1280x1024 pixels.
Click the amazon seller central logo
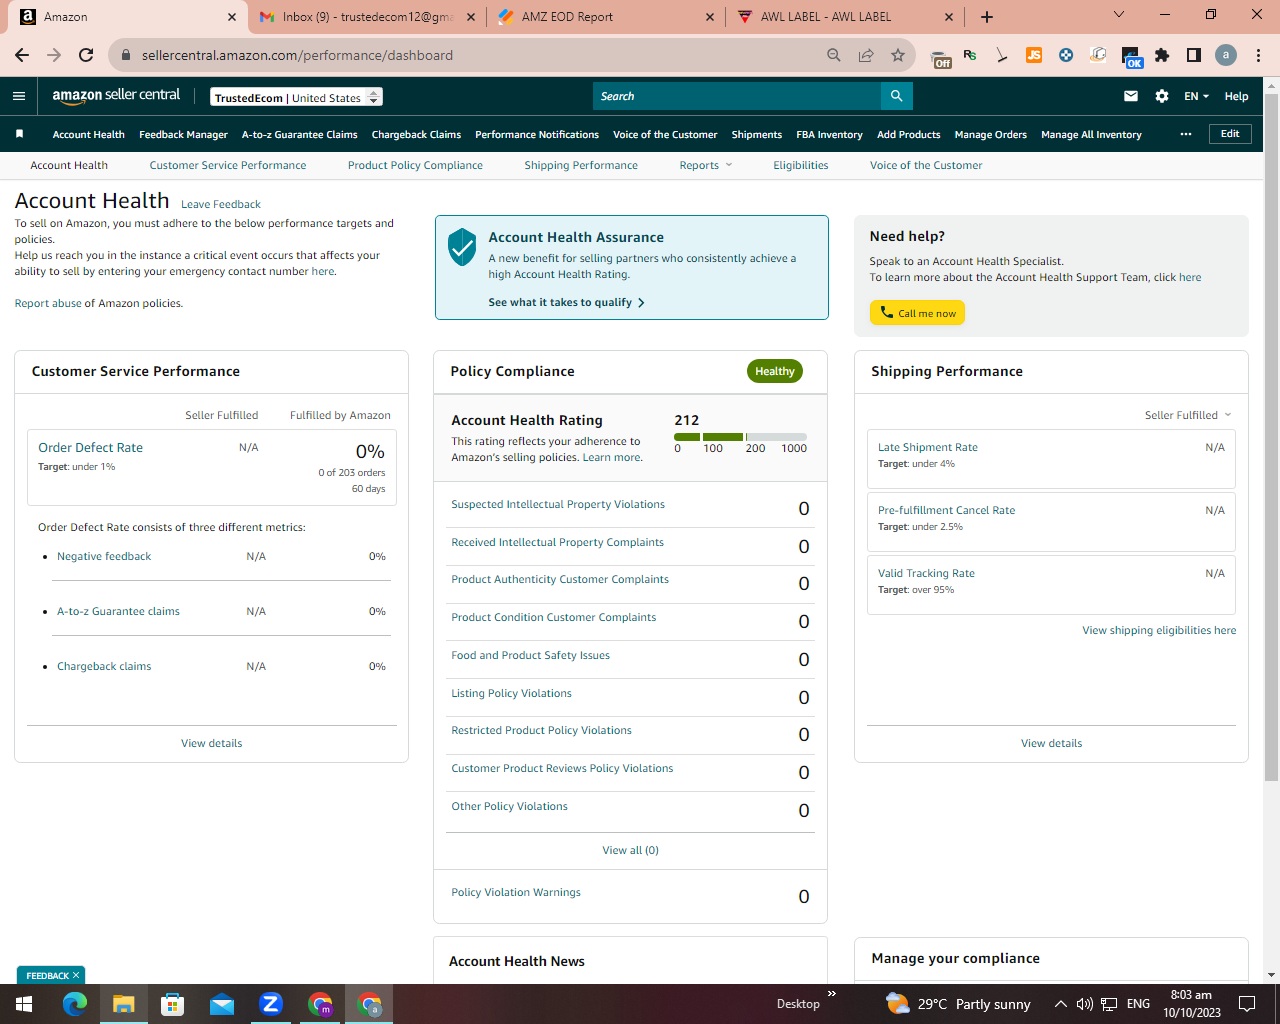[x=116, y=95]
